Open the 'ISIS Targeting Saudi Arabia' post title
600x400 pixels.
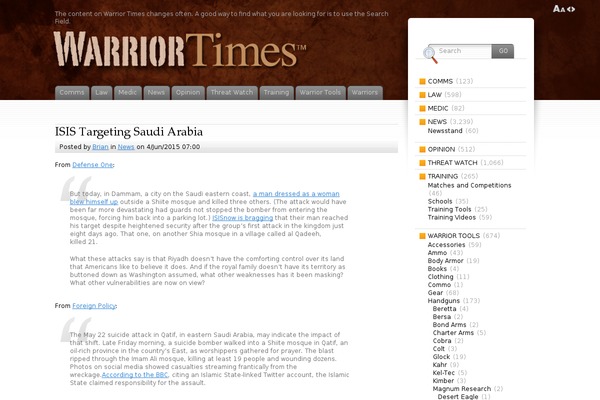129,132
